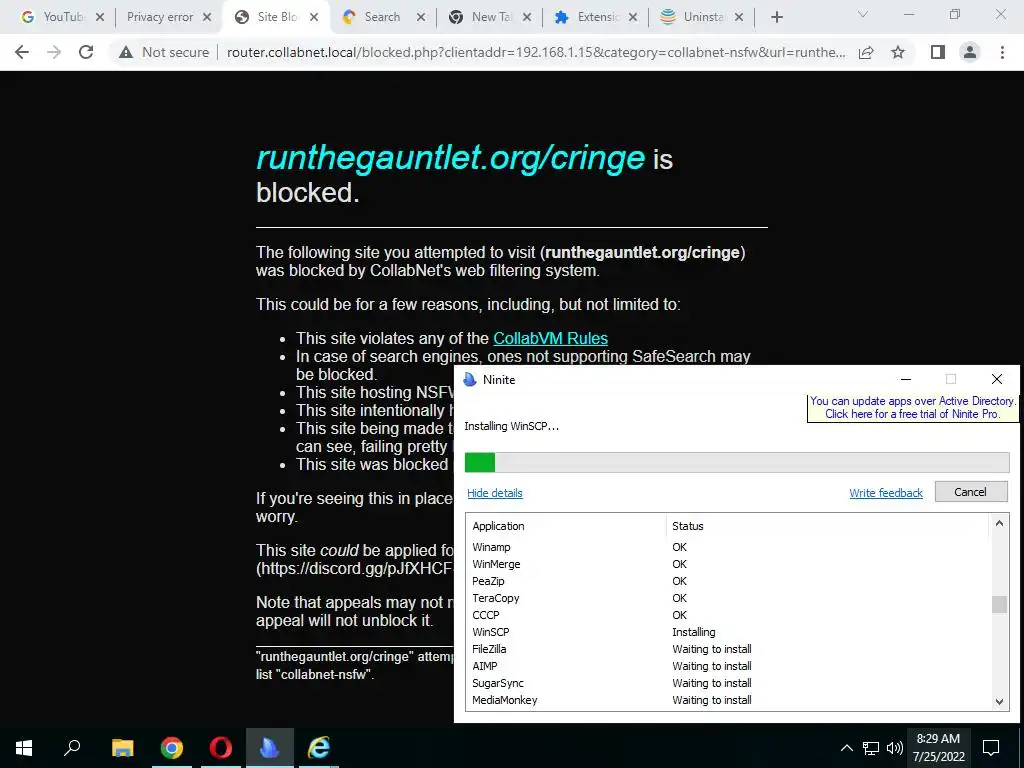Select the WinMerge row

tap(728, 564)
